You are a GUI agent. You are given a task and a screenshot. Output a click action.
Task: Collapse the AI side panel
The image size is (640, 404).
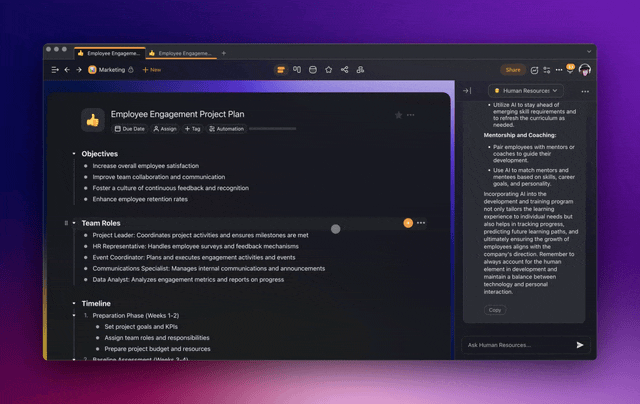pos(467,91)
